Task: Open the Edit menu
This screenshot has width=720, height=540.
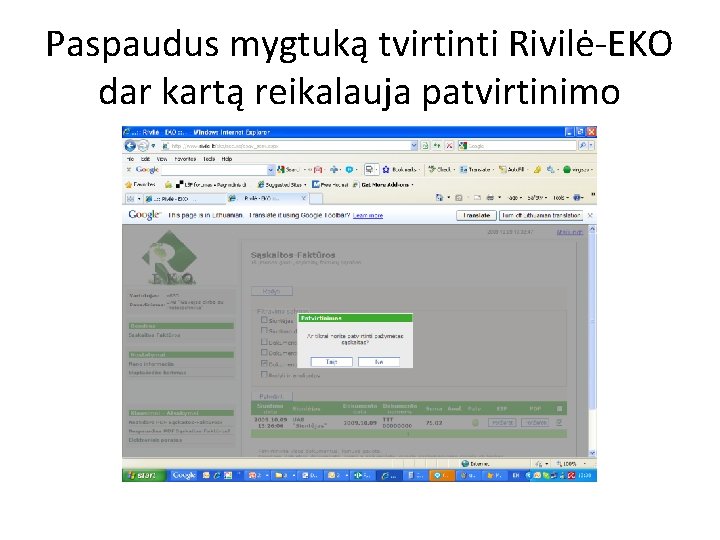Action: click(x=146, y=159)
